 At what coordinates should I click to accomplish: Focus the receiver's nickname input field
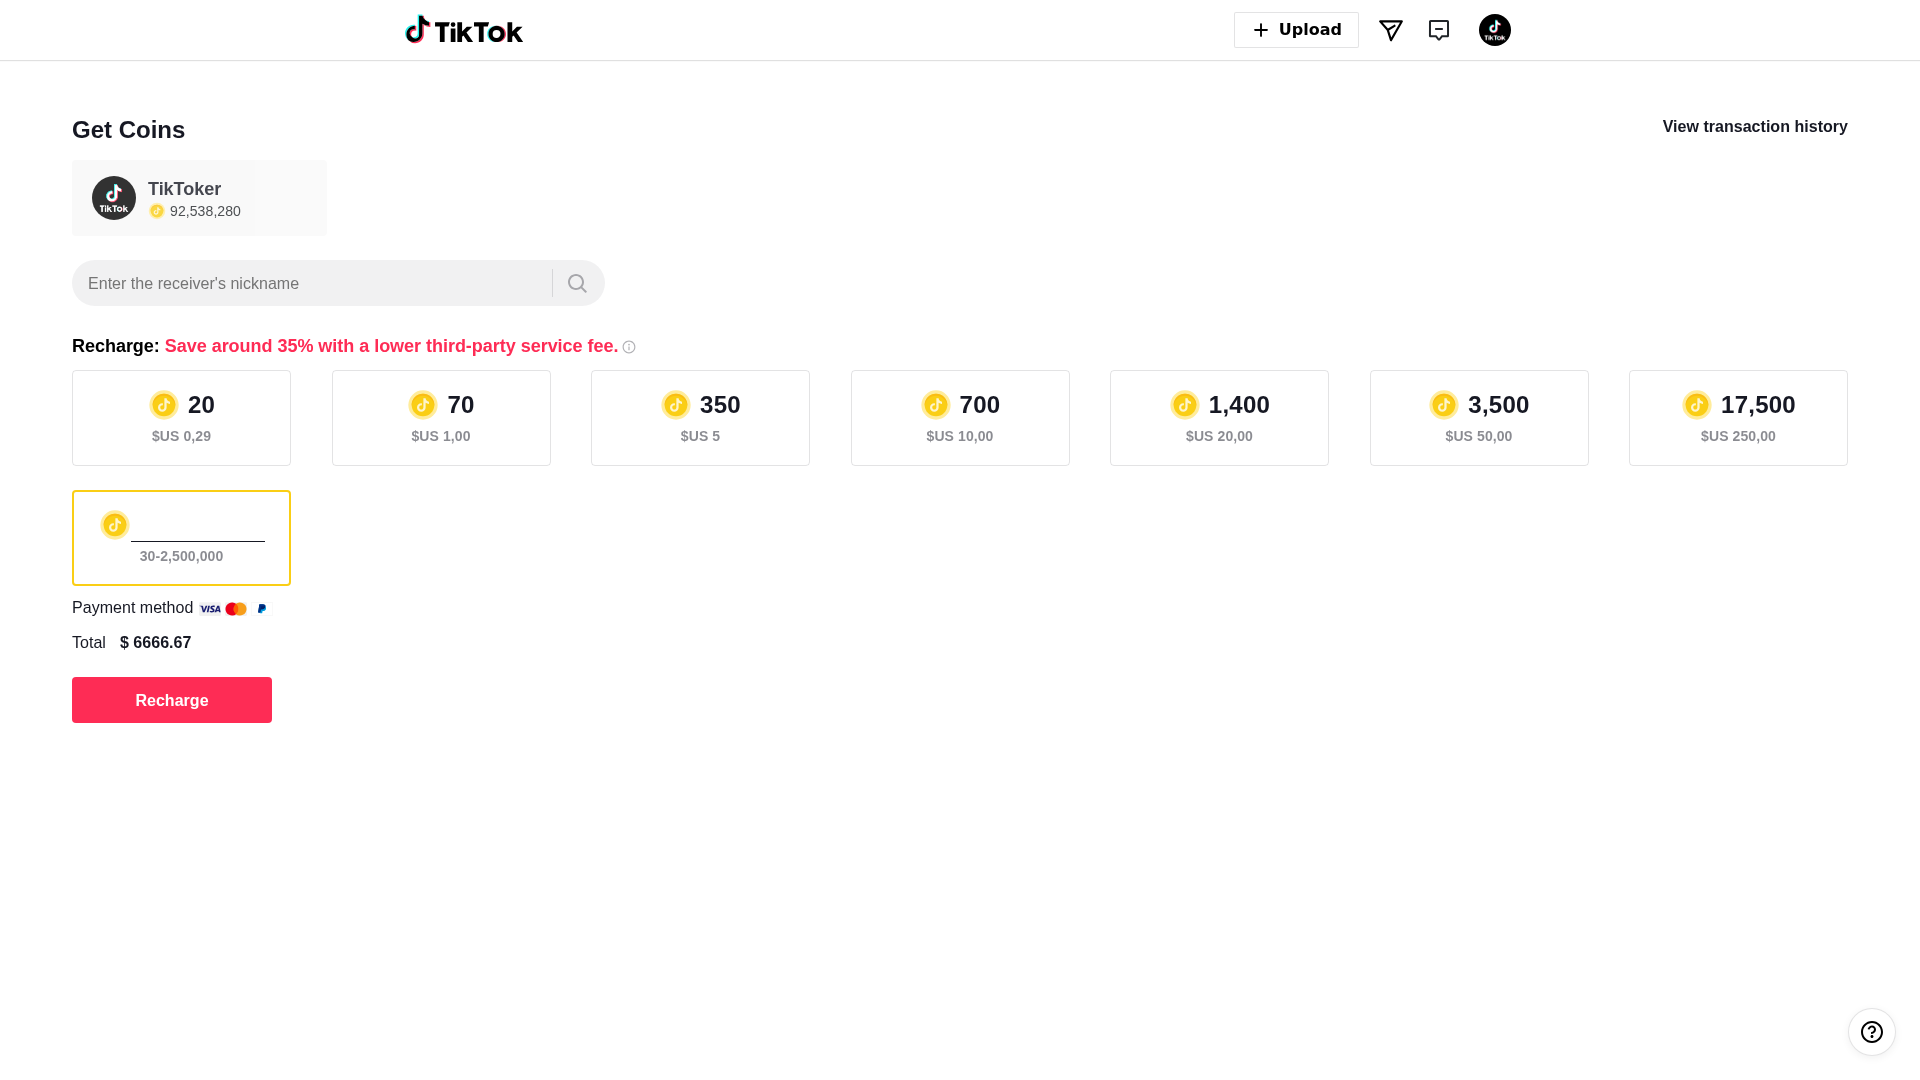[312, 283]
